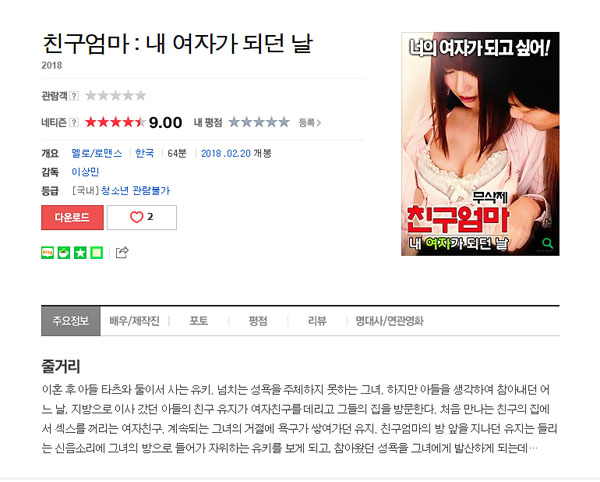
Task: Set my rating using the gray stars
Action: pos(259,122)
